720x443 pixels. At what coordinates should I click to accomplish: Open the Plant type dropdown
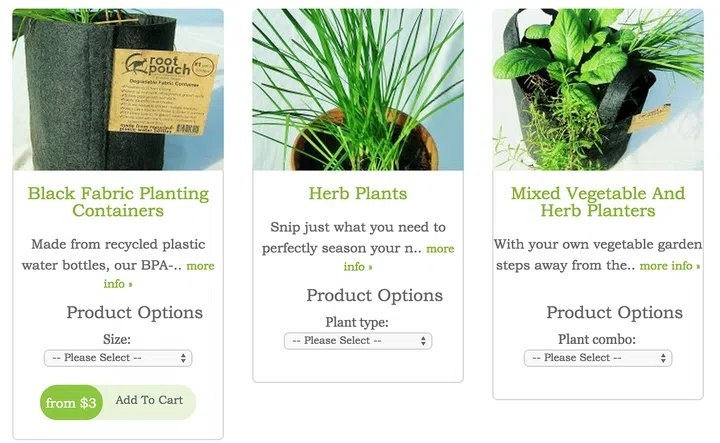point(358,341)
